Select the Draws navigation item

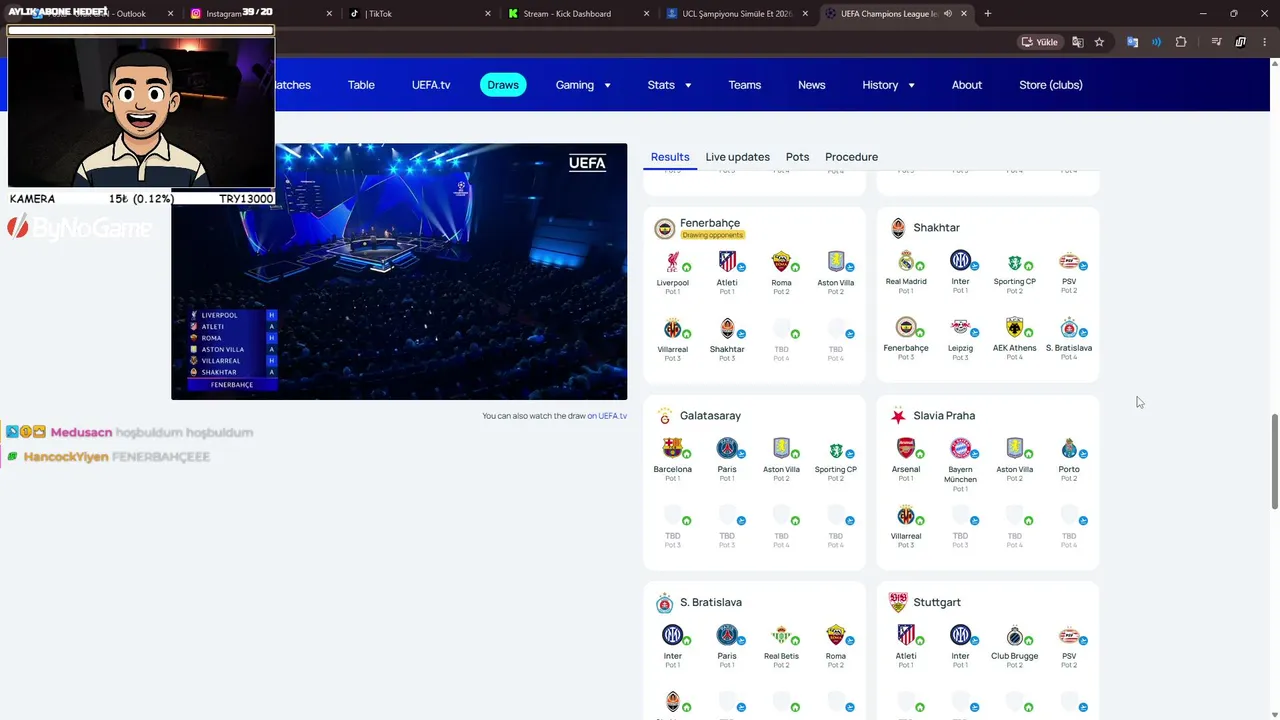coord(503,85)
